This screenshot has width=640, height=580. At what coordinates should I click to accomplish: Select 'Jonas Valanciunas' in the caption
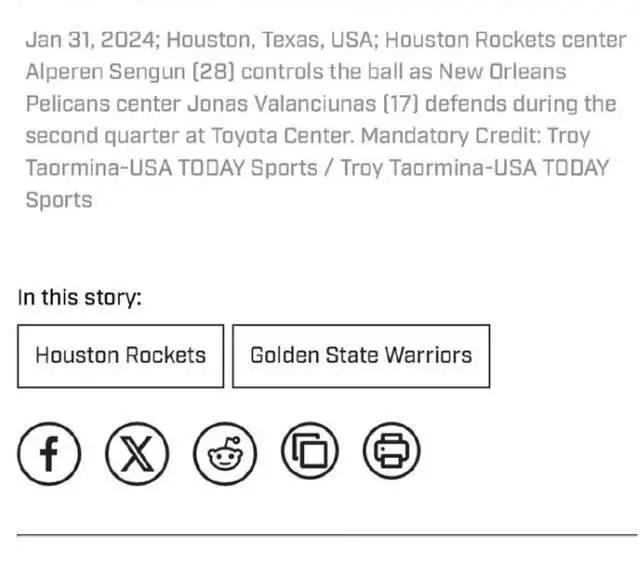(x=282, y=104)
